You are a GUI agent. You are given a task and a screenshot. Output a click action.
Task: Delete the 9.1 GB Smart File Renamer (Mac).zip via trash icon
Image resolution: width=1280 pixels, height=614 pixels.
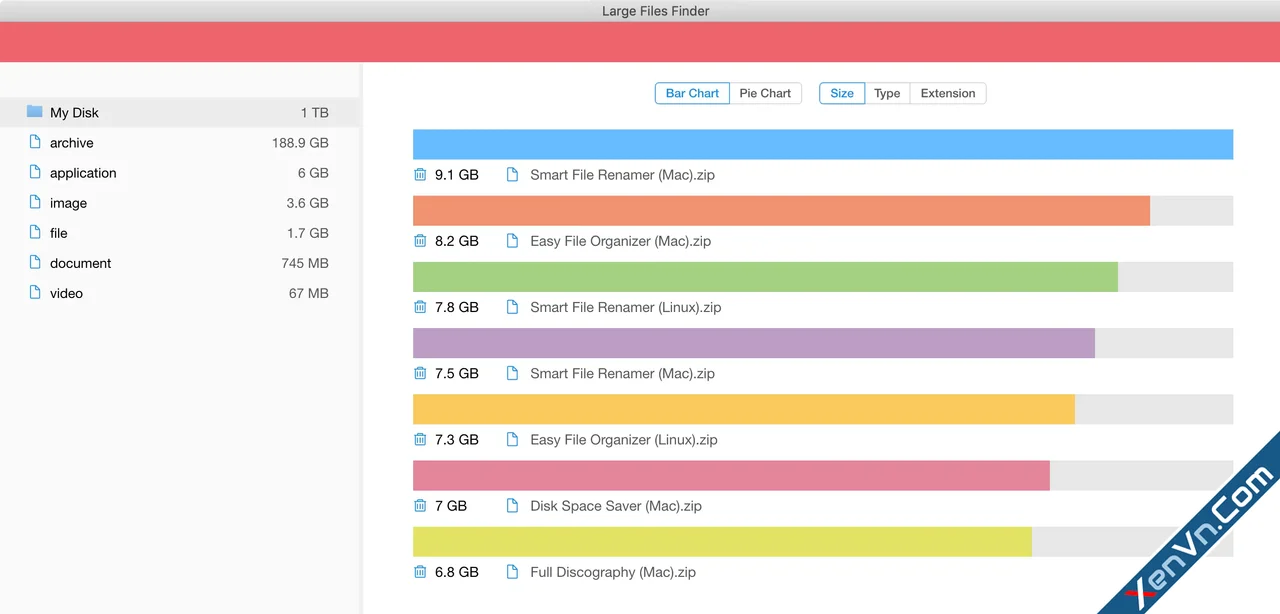coord(420,175)
